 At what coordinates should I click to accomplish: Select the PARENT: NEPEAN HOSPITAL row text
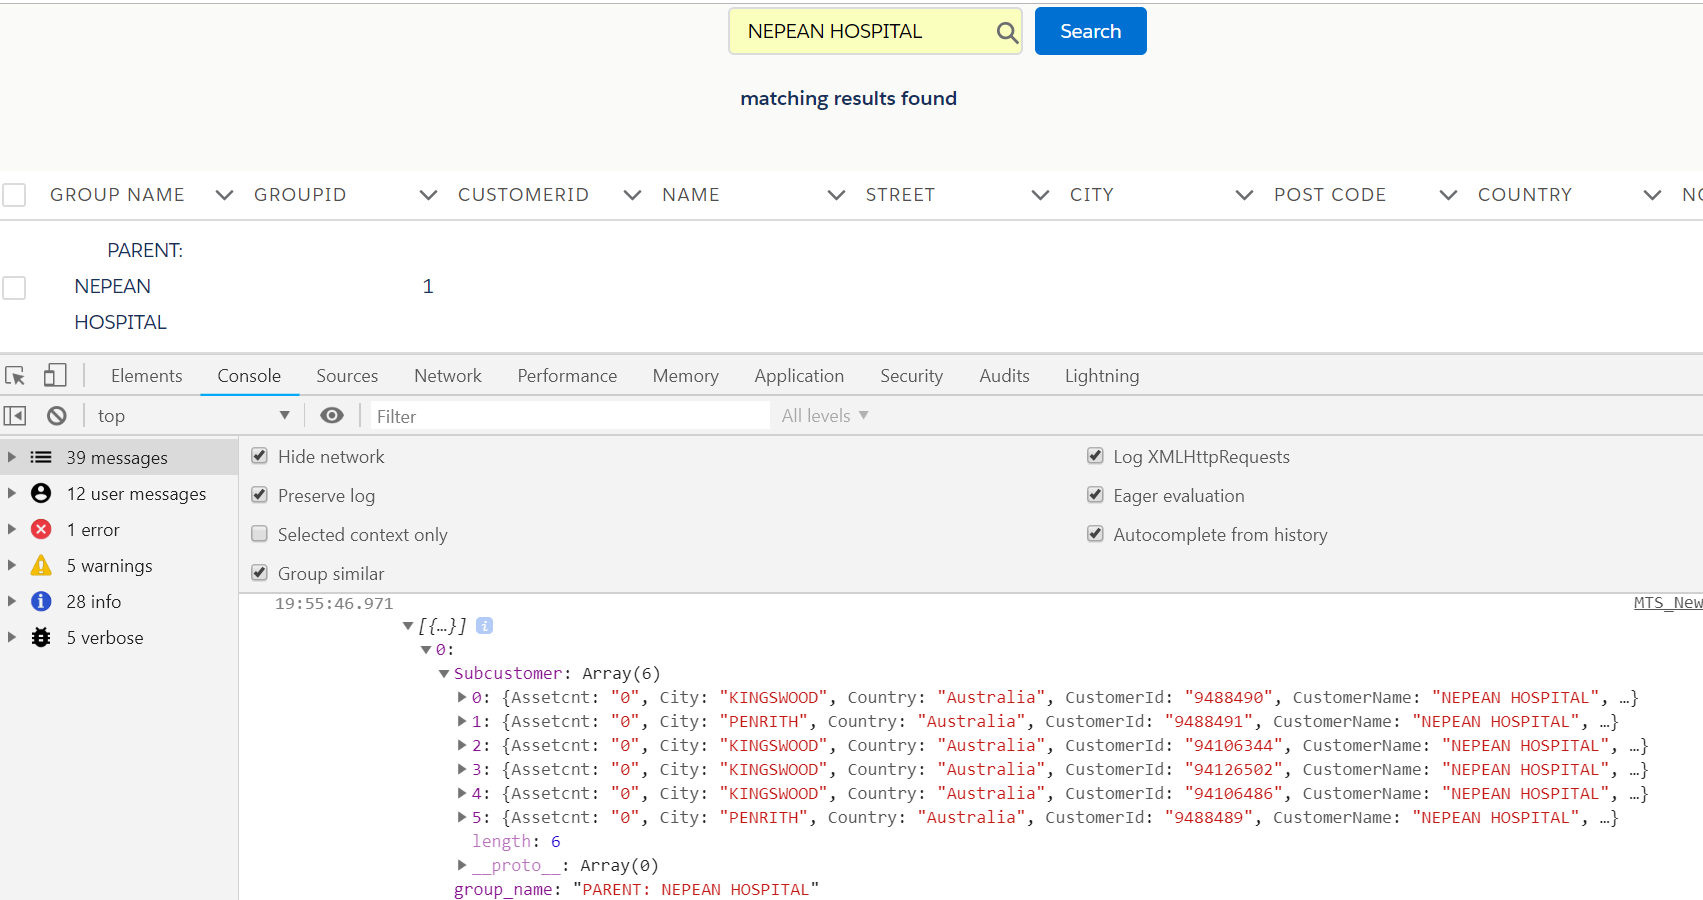(x=128, y=286)
